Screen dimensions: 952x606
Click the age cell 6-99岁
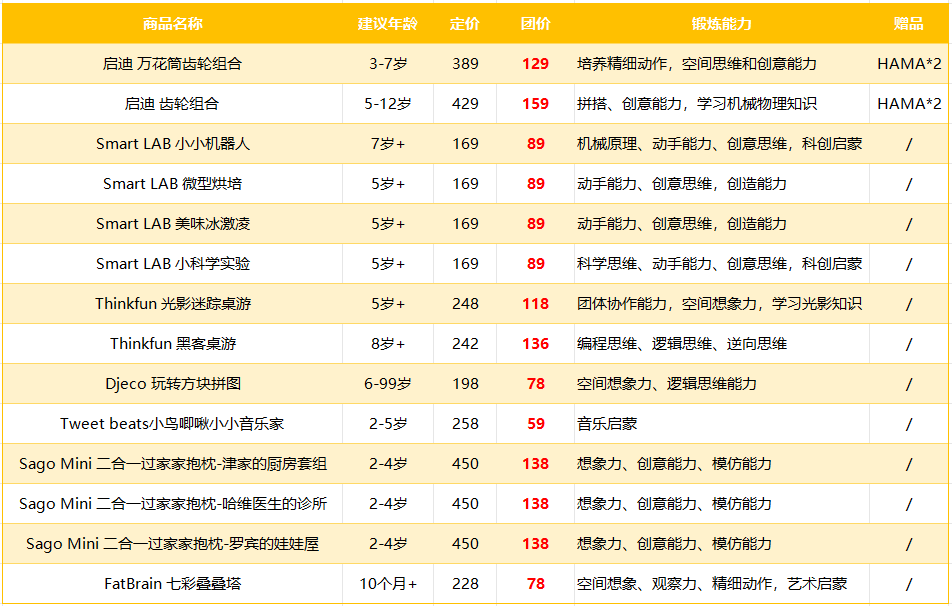(388, 384)
